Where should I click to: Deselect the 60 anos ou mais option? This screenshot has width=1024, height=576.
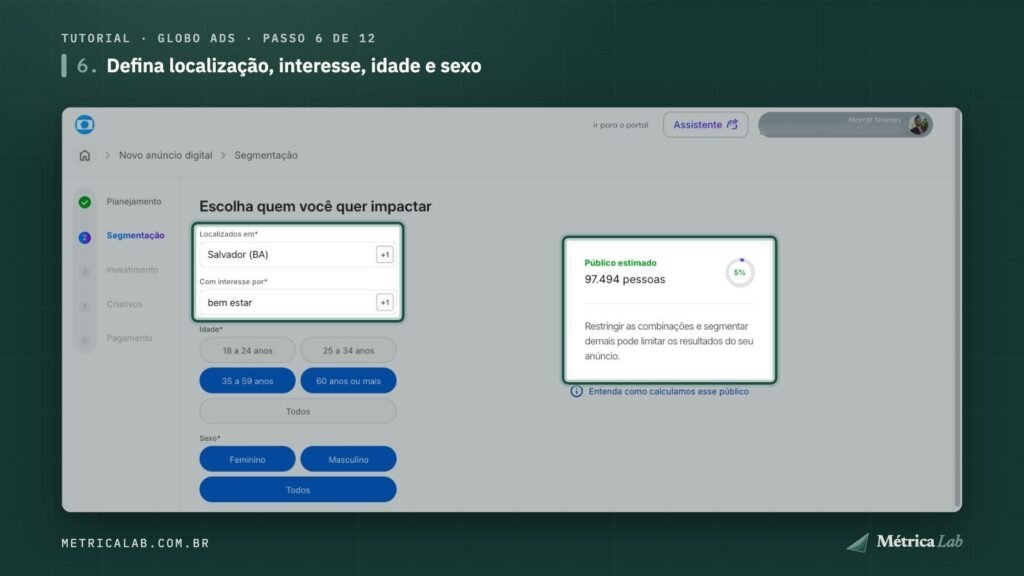(348, 381)
